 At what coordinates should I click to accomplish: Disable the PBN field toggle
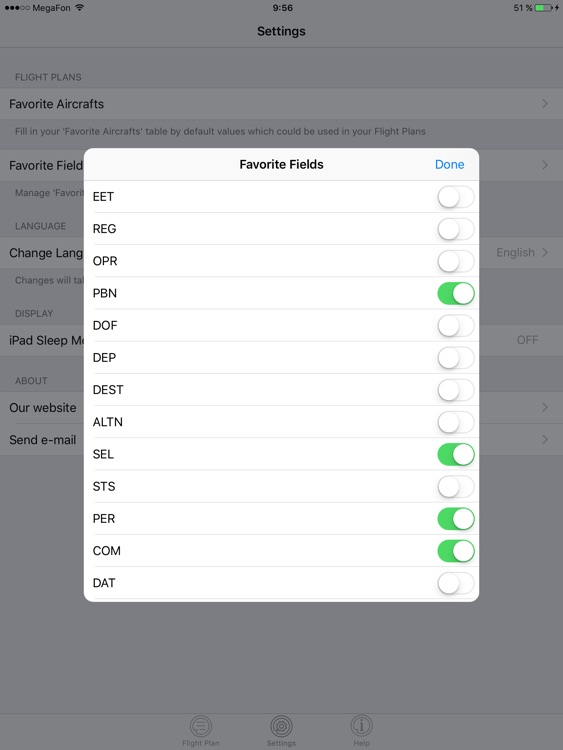click(x=456, y=294)
